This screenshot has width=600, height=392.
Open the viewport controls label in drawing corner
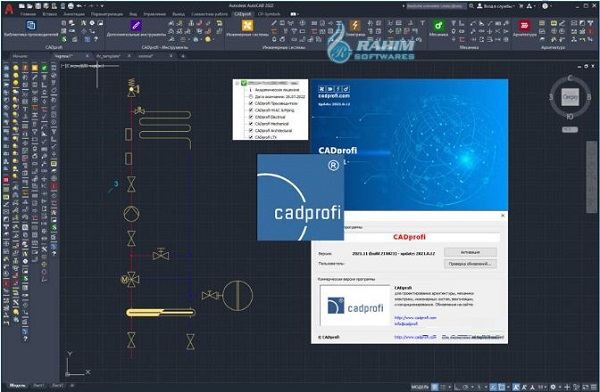tap(82, 66)
